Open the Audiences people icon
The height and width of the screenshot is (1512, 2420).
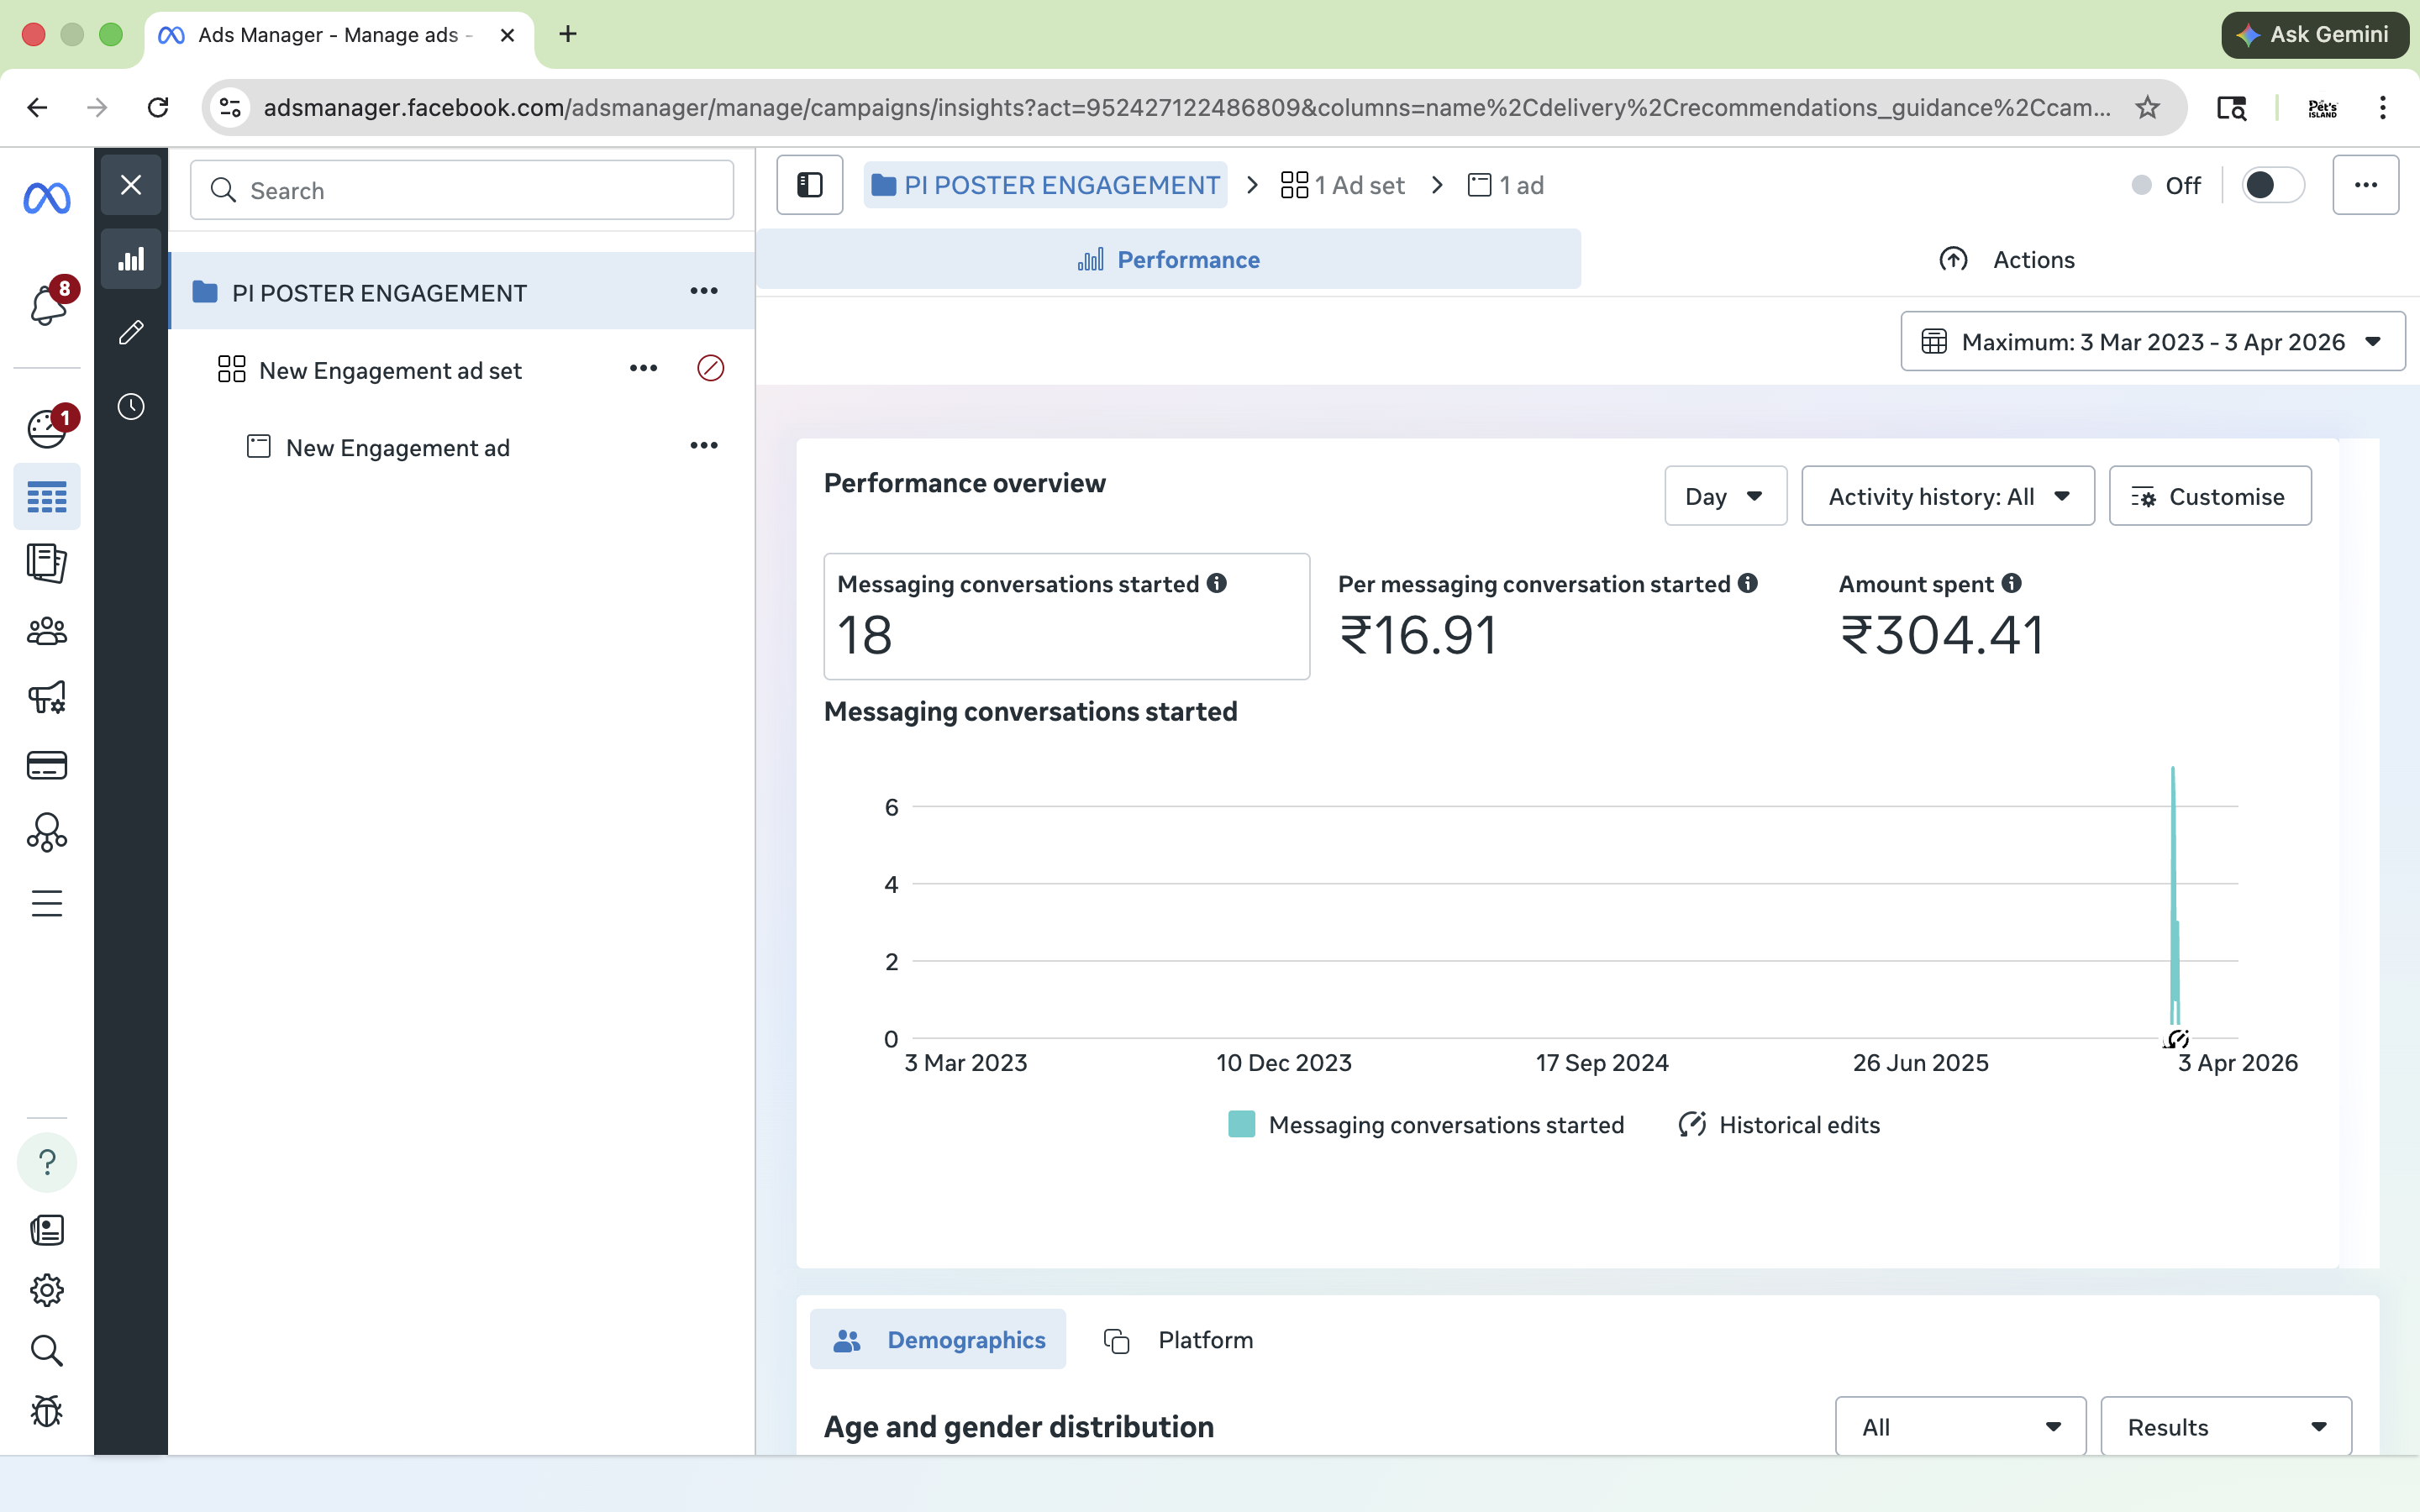pyautogui.click(x=46, y=631)
